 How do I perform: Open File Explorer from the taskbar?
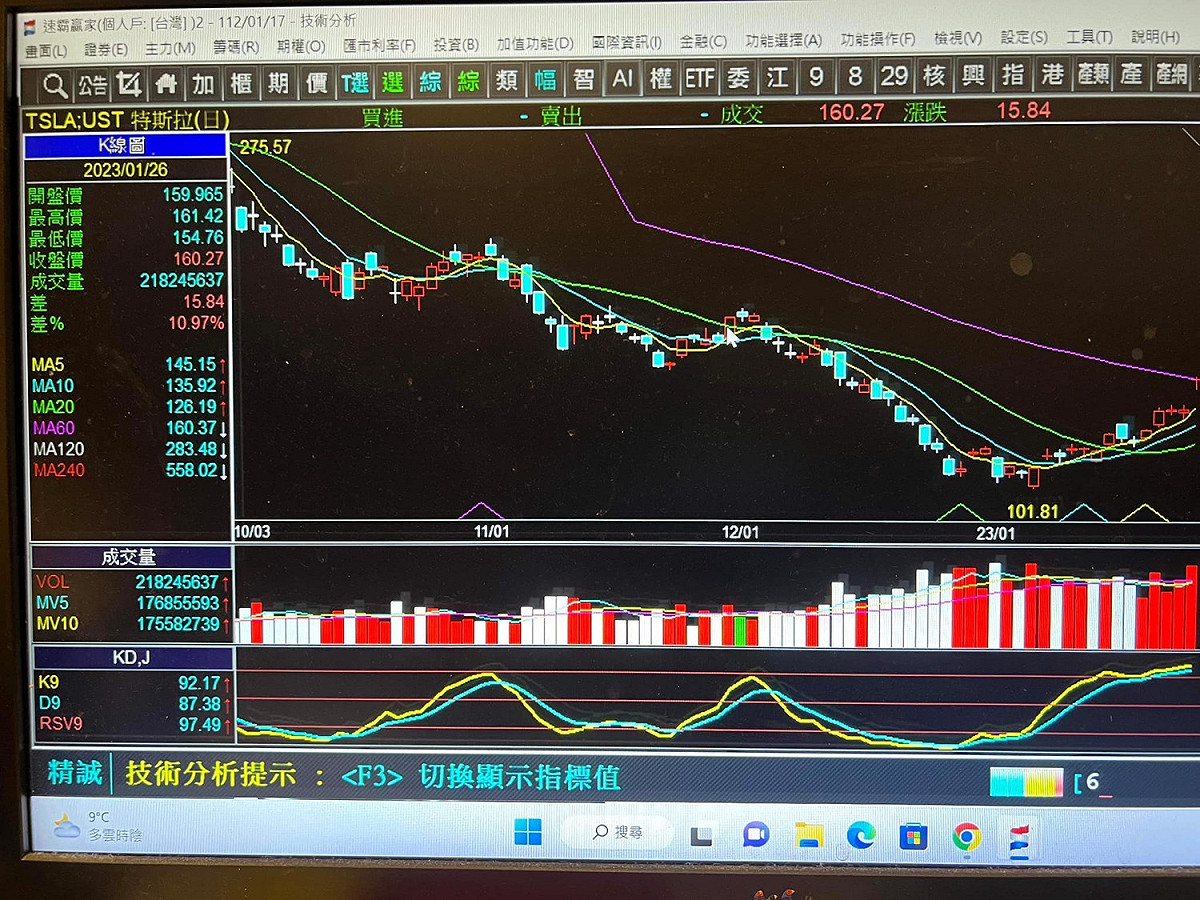(x=808, y=834)
